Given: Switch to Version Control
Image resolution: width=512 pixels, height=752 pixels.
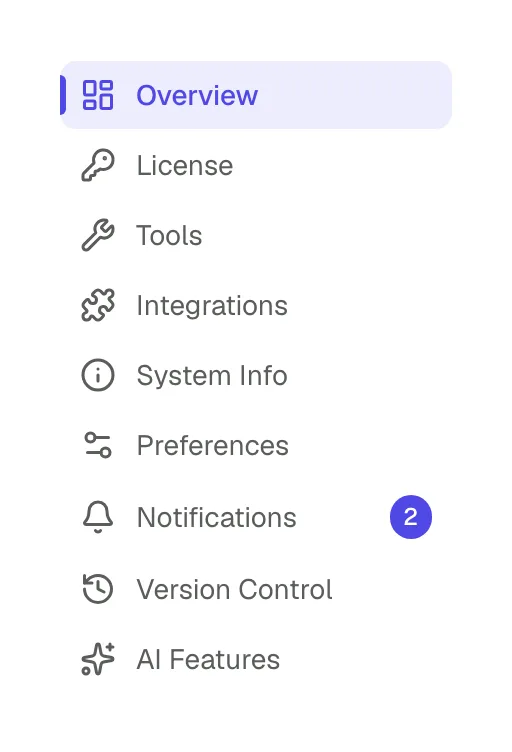Looking at the screenshot, I should point(256,588).
